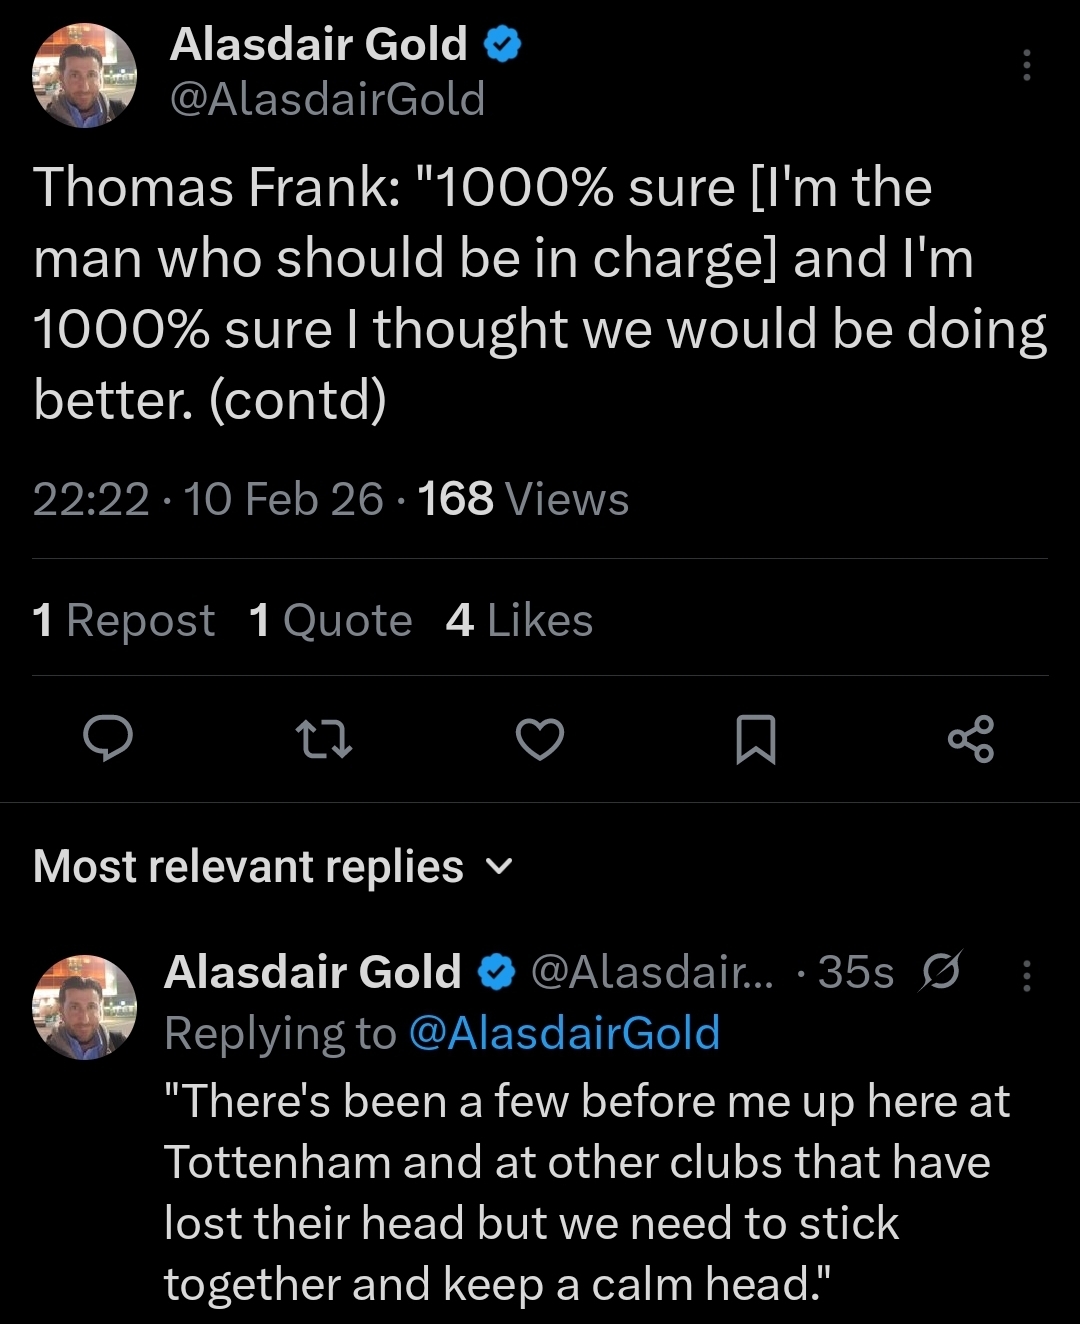Click the reply speech bubble icon
This screenshot has width=1080, height=1324.
point(107,739)
